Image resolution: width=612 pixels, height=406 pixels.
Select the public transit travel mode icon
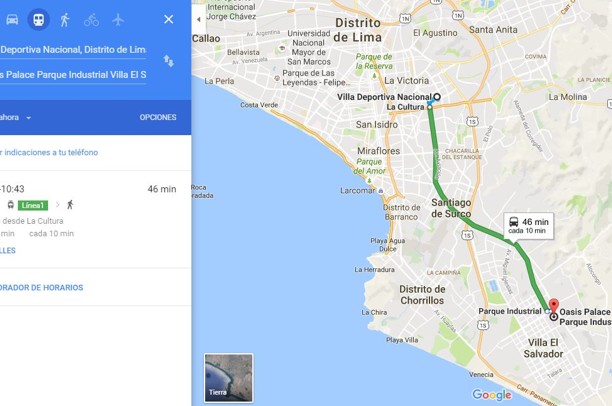point(38,20)
